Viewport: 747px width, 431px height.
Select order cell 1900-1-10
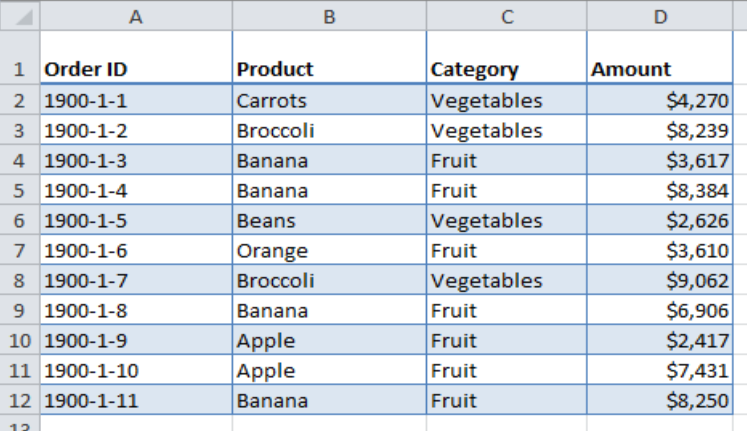click(136, 370)
